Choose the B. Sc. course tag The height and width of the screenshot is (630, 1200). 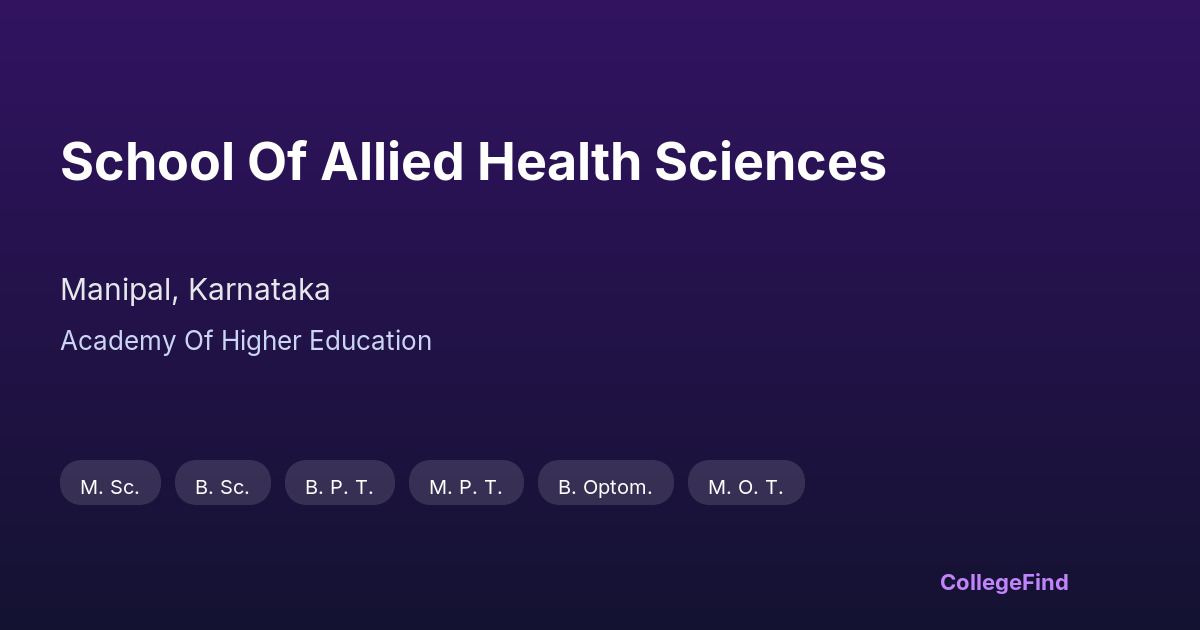point(222,487)
